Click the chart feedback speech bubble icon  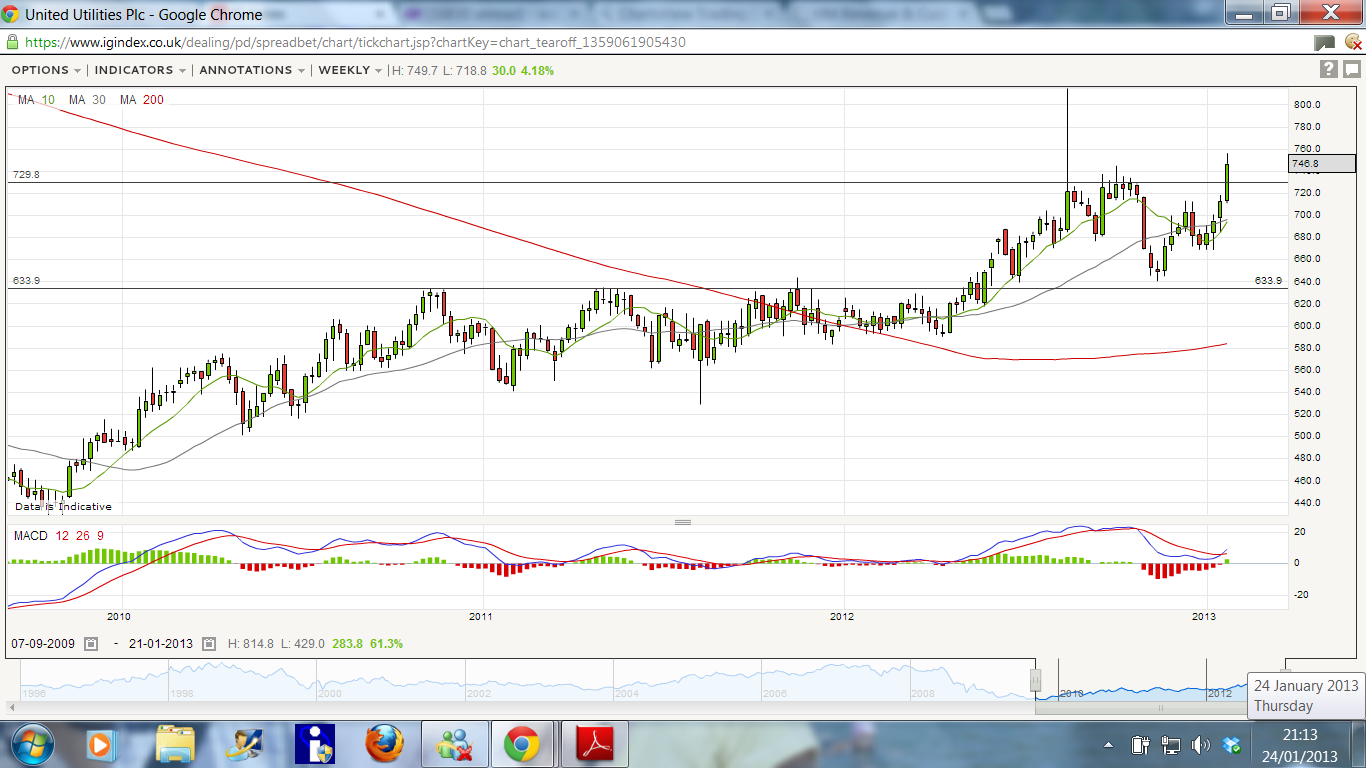coord(1351,69)
